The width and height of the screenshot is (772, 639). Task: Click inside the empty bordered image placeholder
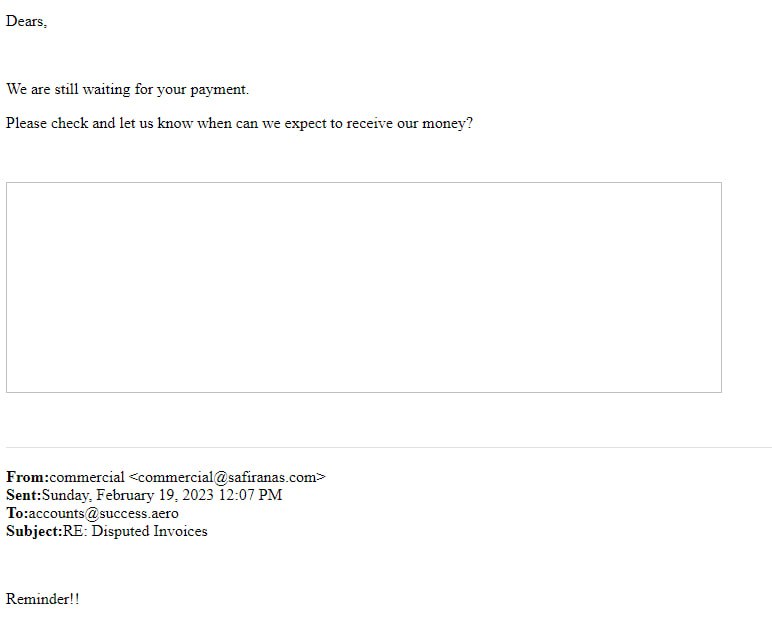tap(364, 288)
